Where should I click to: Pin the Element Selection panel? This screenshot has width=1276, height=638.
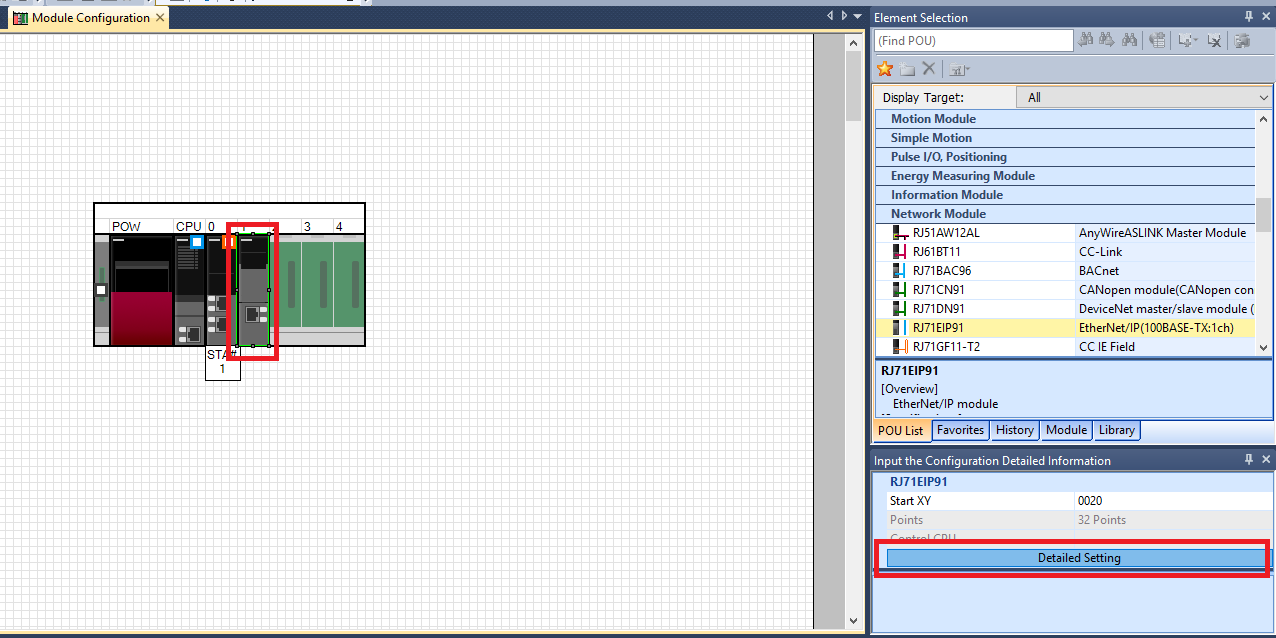pyautogui.click(x=1248, y=17)
